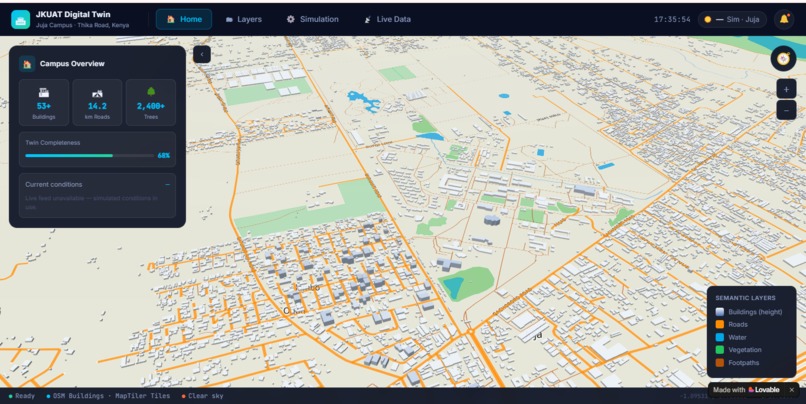Click the Twin Completeness label
This screenshot has height=404, width=806.
click(x=52, y=142)
